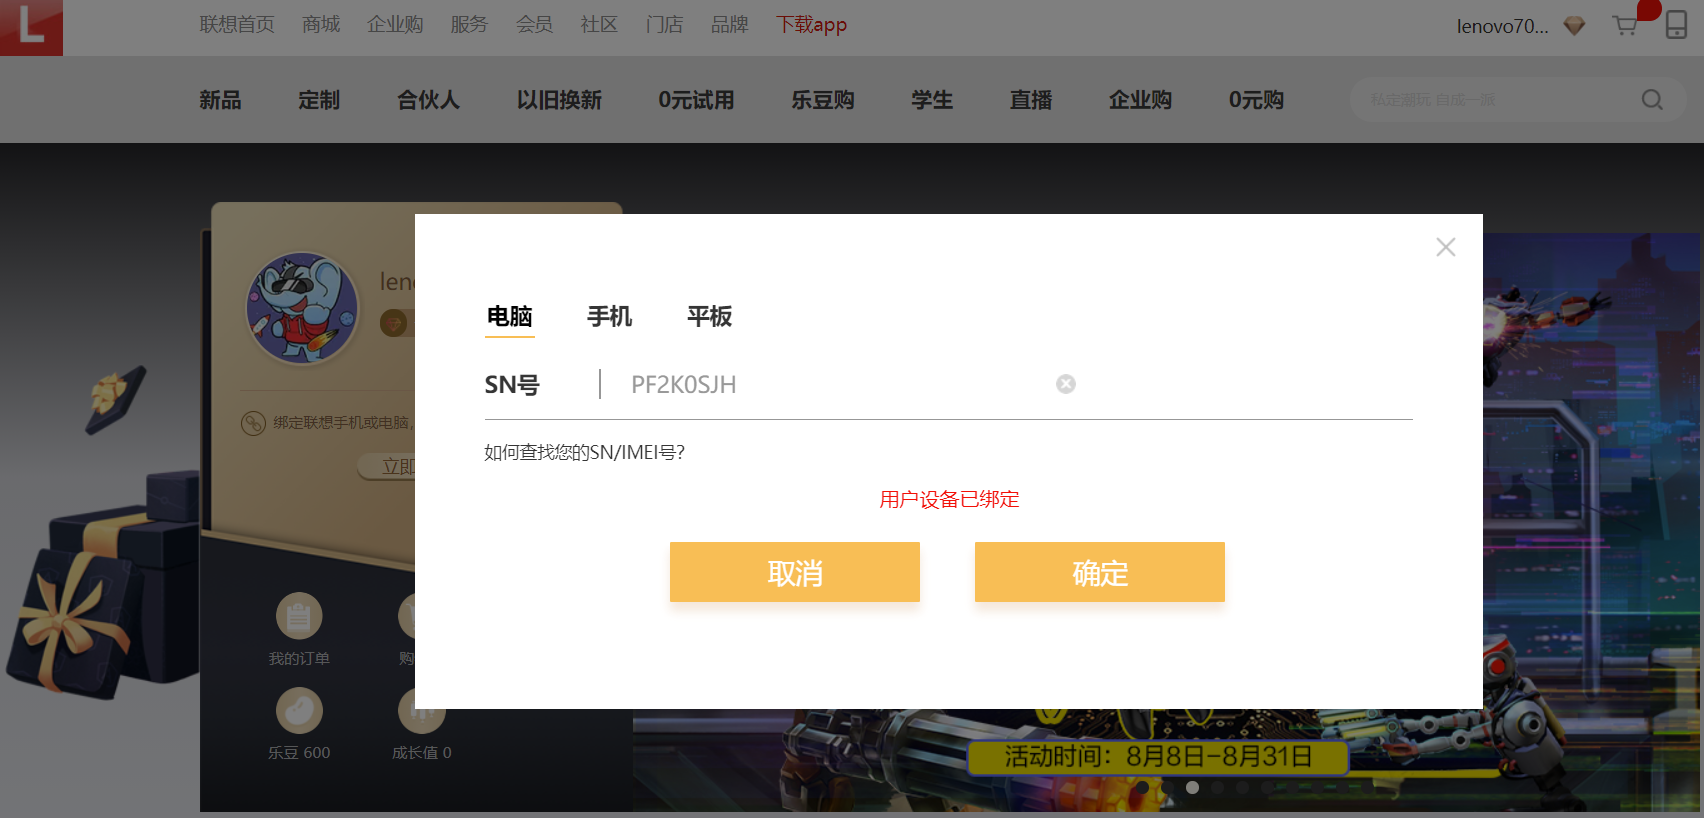The image size is (1704, 818).
Task: Click the 取消 button
Action: tap(795, 572)
